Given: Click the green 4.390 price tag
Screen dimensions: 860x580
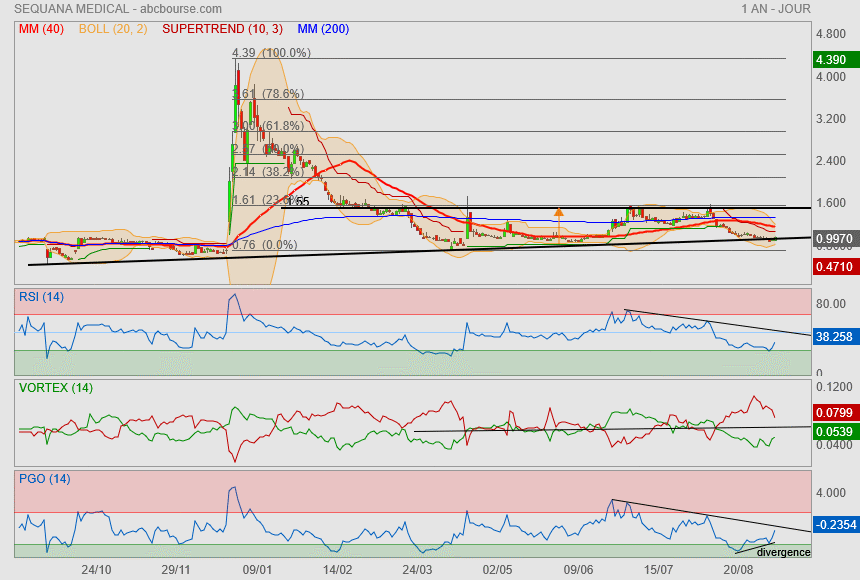Looking at the screenshot, I should point(833,60).
